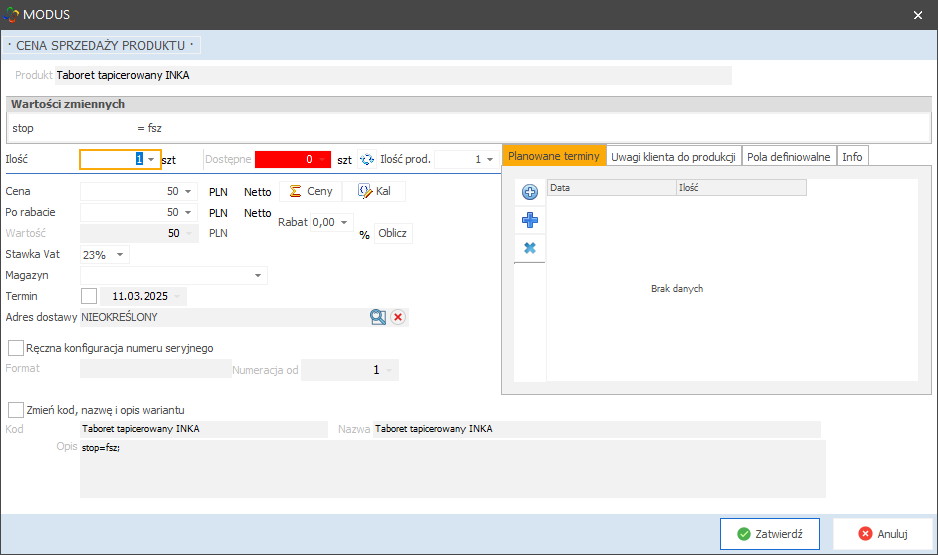Open the delivery address search icon
Viewport: 938px width, 555px height.
click(377, 317)
